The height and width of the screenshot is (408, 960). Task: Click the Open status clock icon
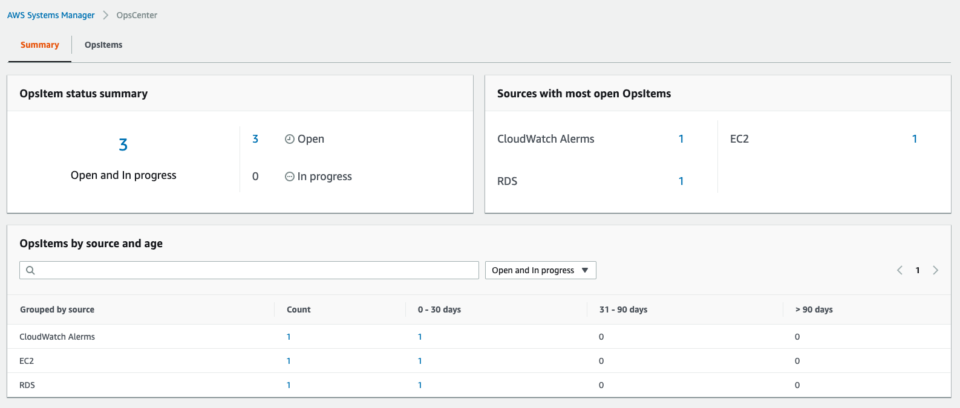point(290,139)
